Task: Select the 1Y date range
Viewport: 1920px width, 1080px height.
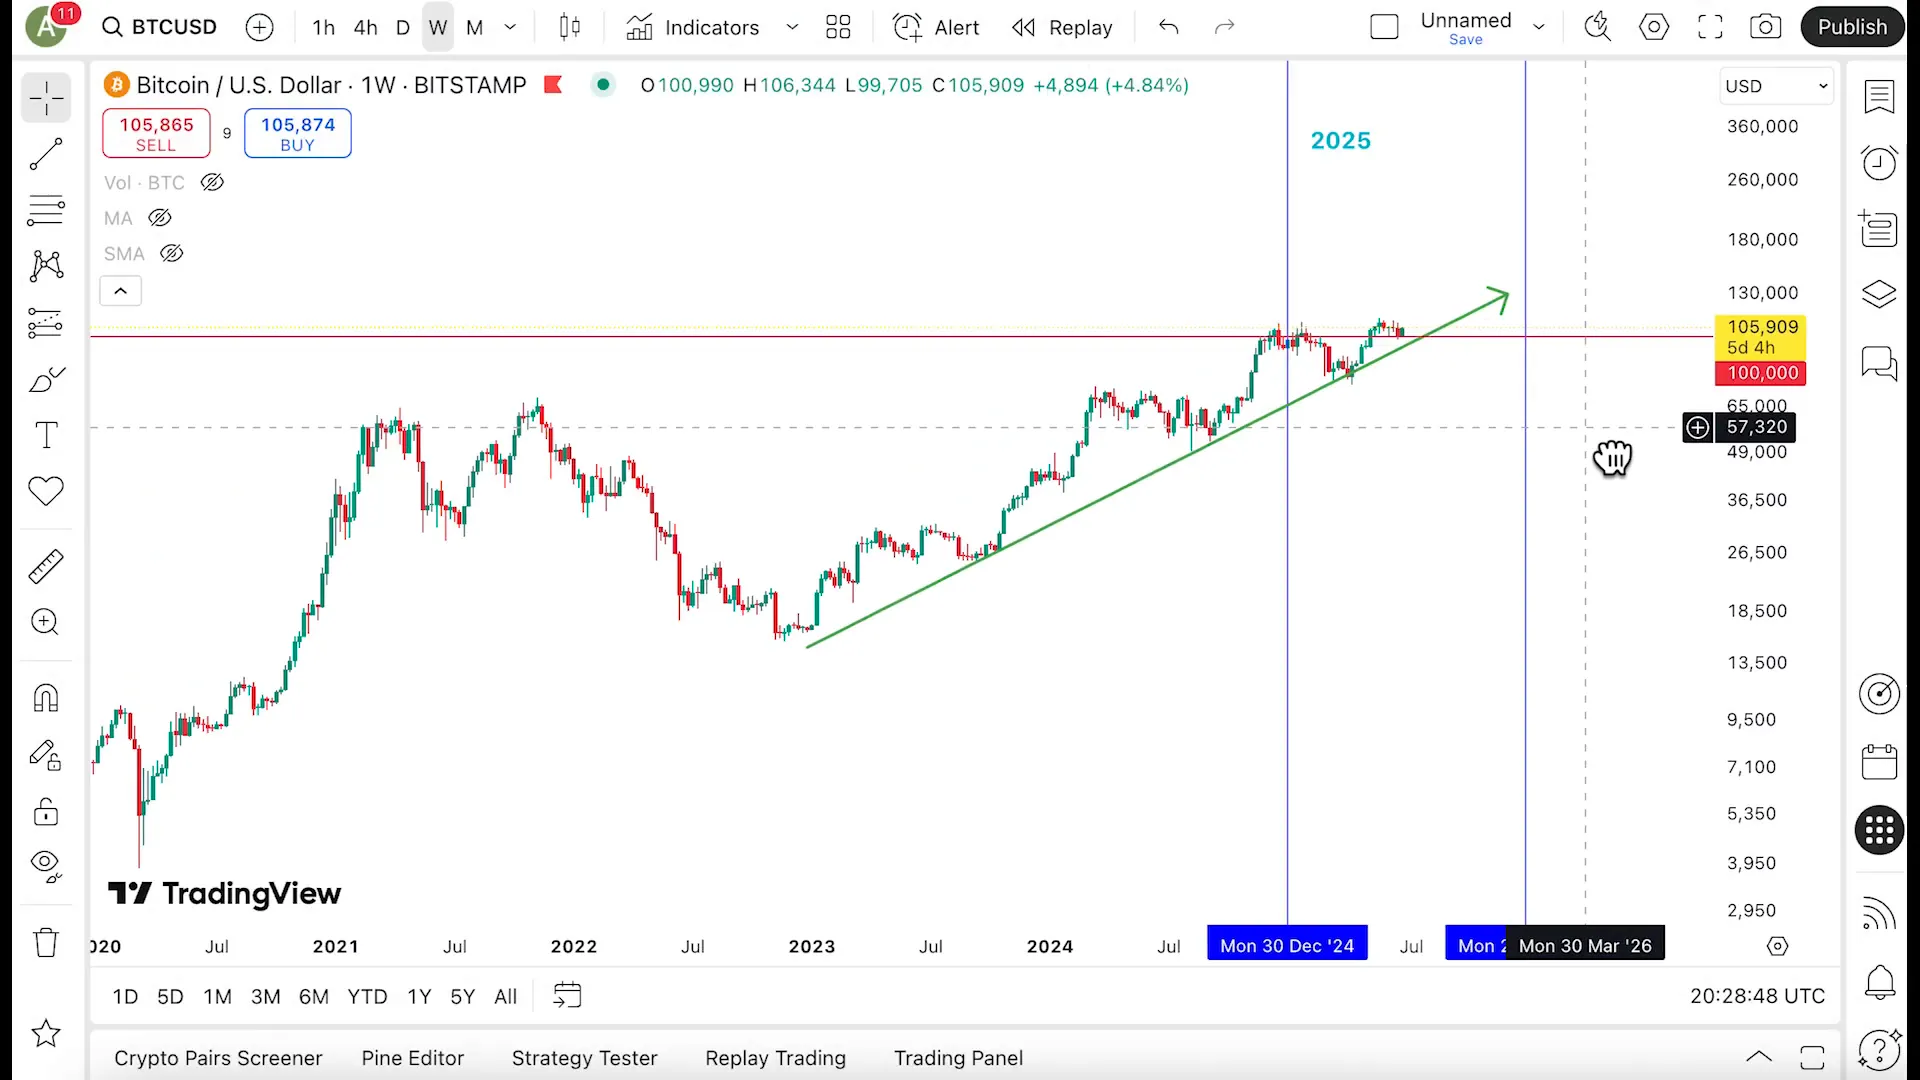Action: click(x=419, y=997)
